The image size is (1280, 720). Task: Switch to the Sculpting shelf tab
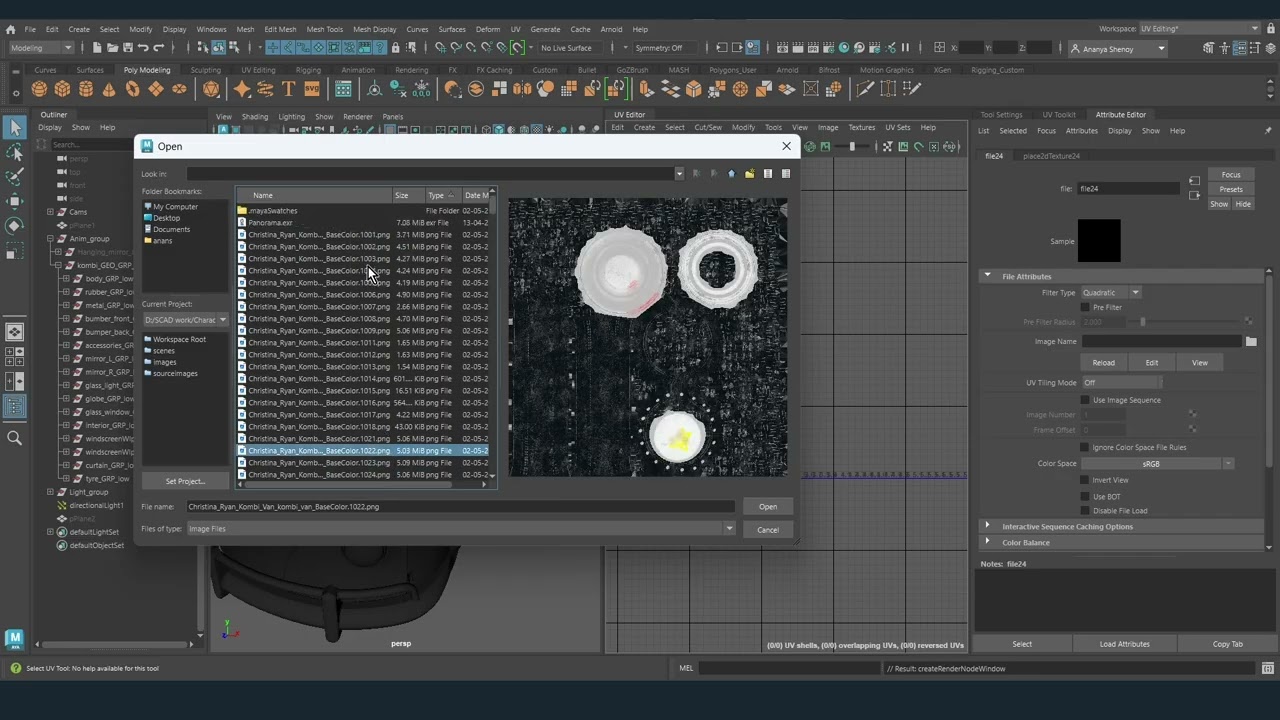(x=205, y=70)
